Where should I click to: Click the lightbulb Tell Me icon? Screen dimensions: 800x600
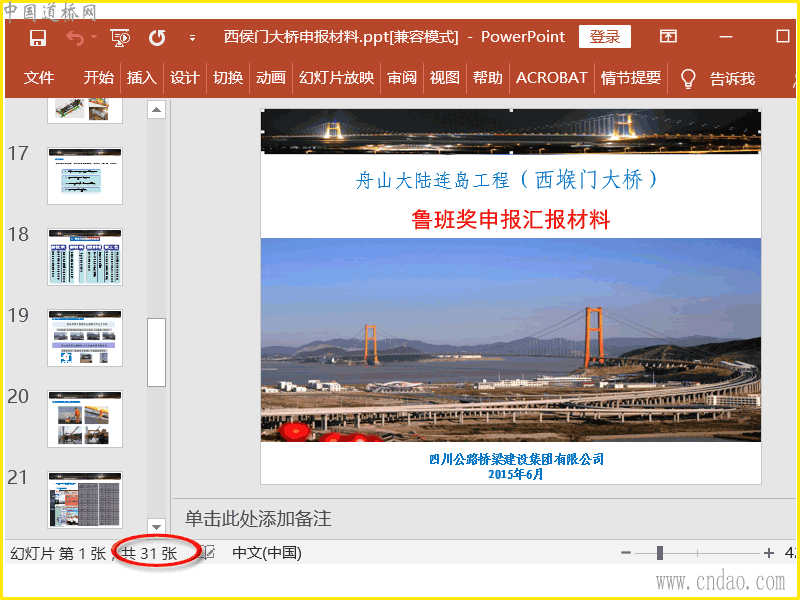(688, 79)
